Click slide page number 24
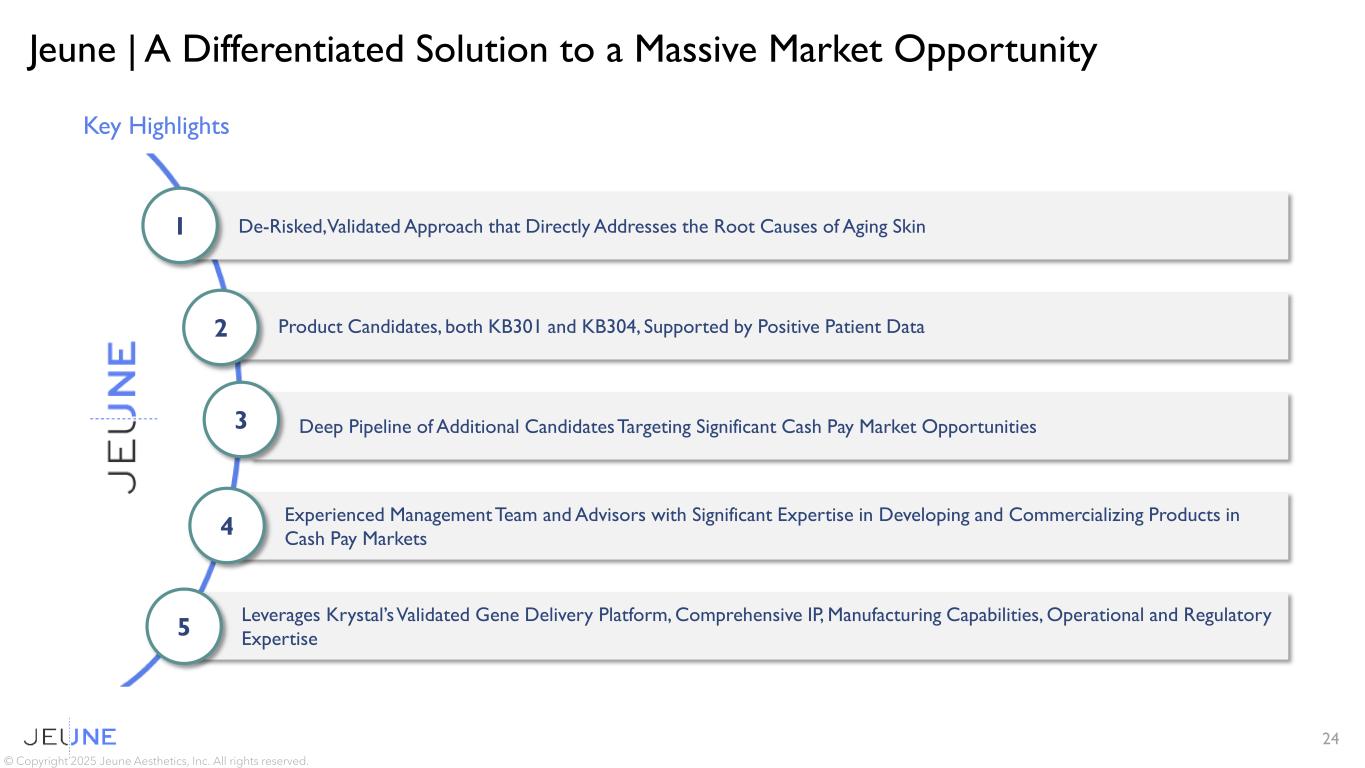1365x768 pixels. point(1330,739)
